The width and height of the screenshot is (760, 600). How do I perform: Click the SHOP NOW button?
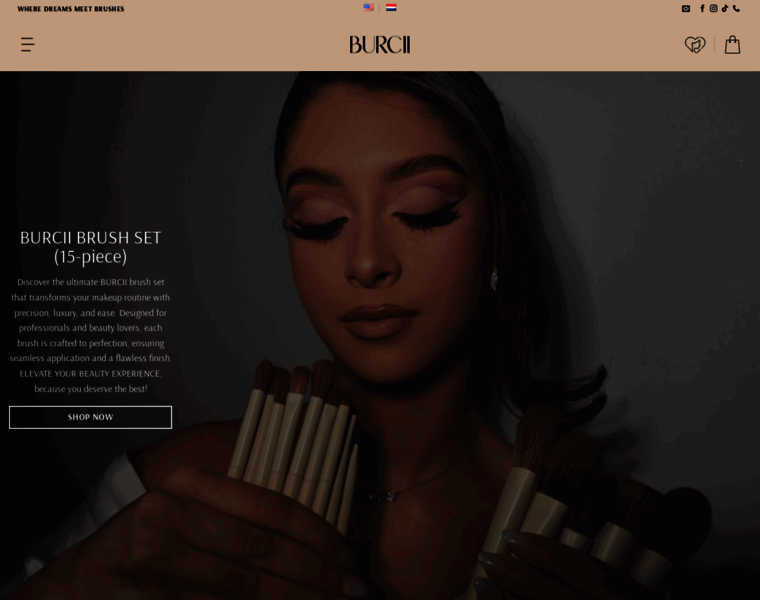(91, 417)
